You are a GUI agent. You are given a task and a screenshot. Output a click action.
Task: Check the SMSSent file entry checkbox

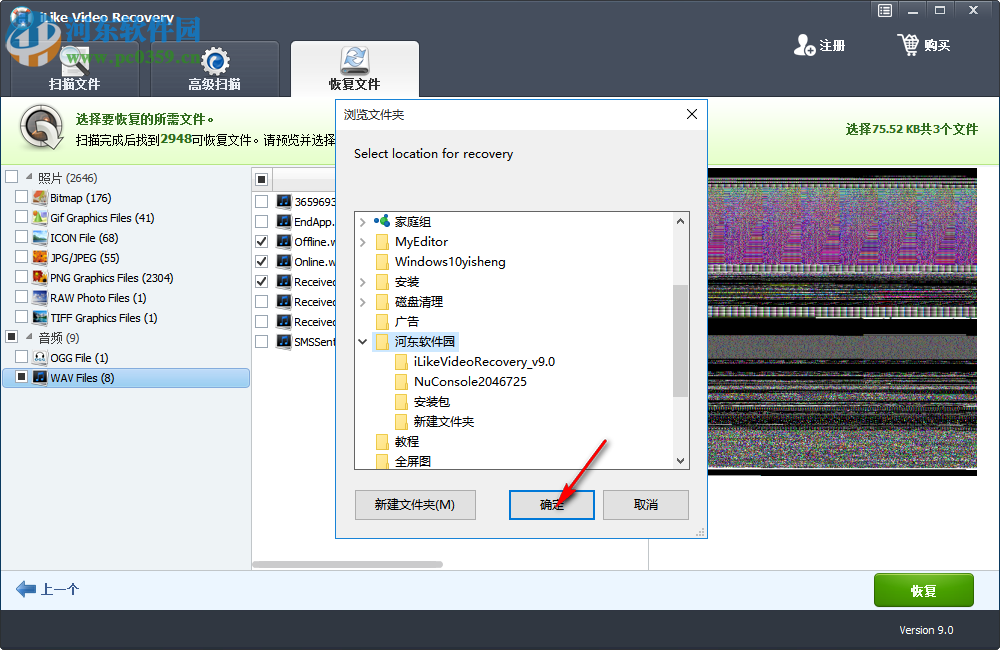(x=262, y=341)
